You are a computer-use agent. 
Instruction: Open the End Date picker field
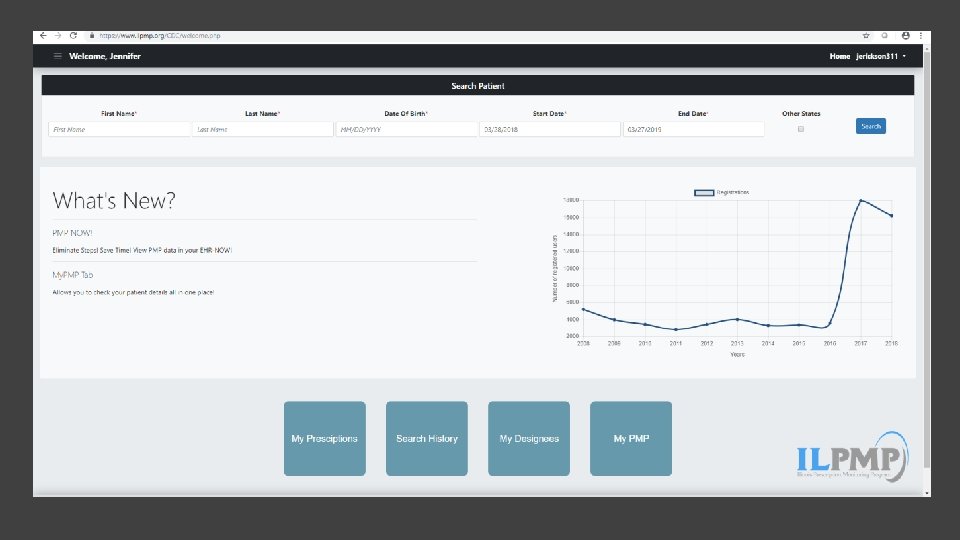tap(694, 129)
